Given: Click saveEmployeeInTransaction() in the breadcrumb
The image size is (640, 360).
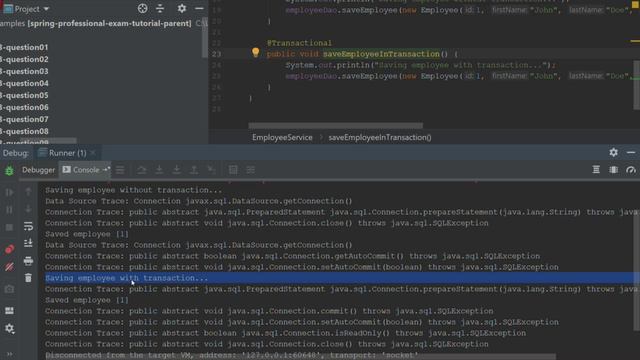Looking at the screenshot, I should (380, 138).
